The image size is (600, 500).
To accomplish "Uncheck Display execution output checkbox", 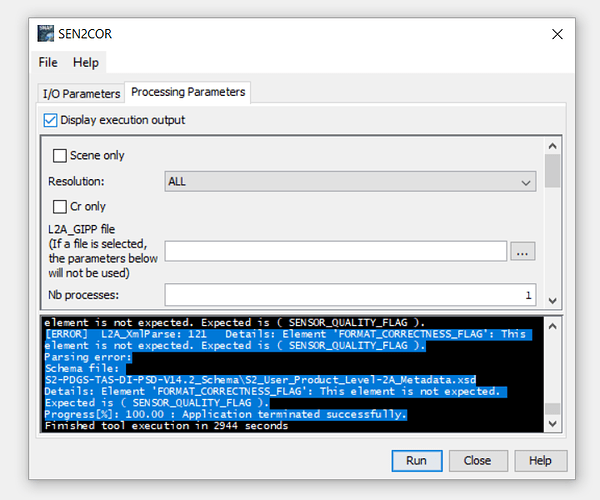I will 50,120.
